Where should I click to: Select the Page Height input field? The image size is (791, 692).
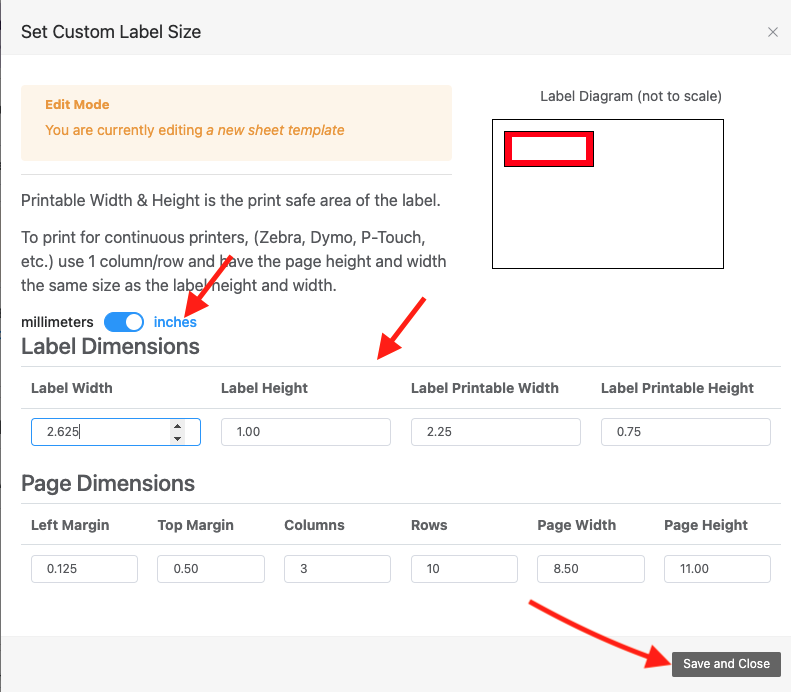tap(717, 569)
